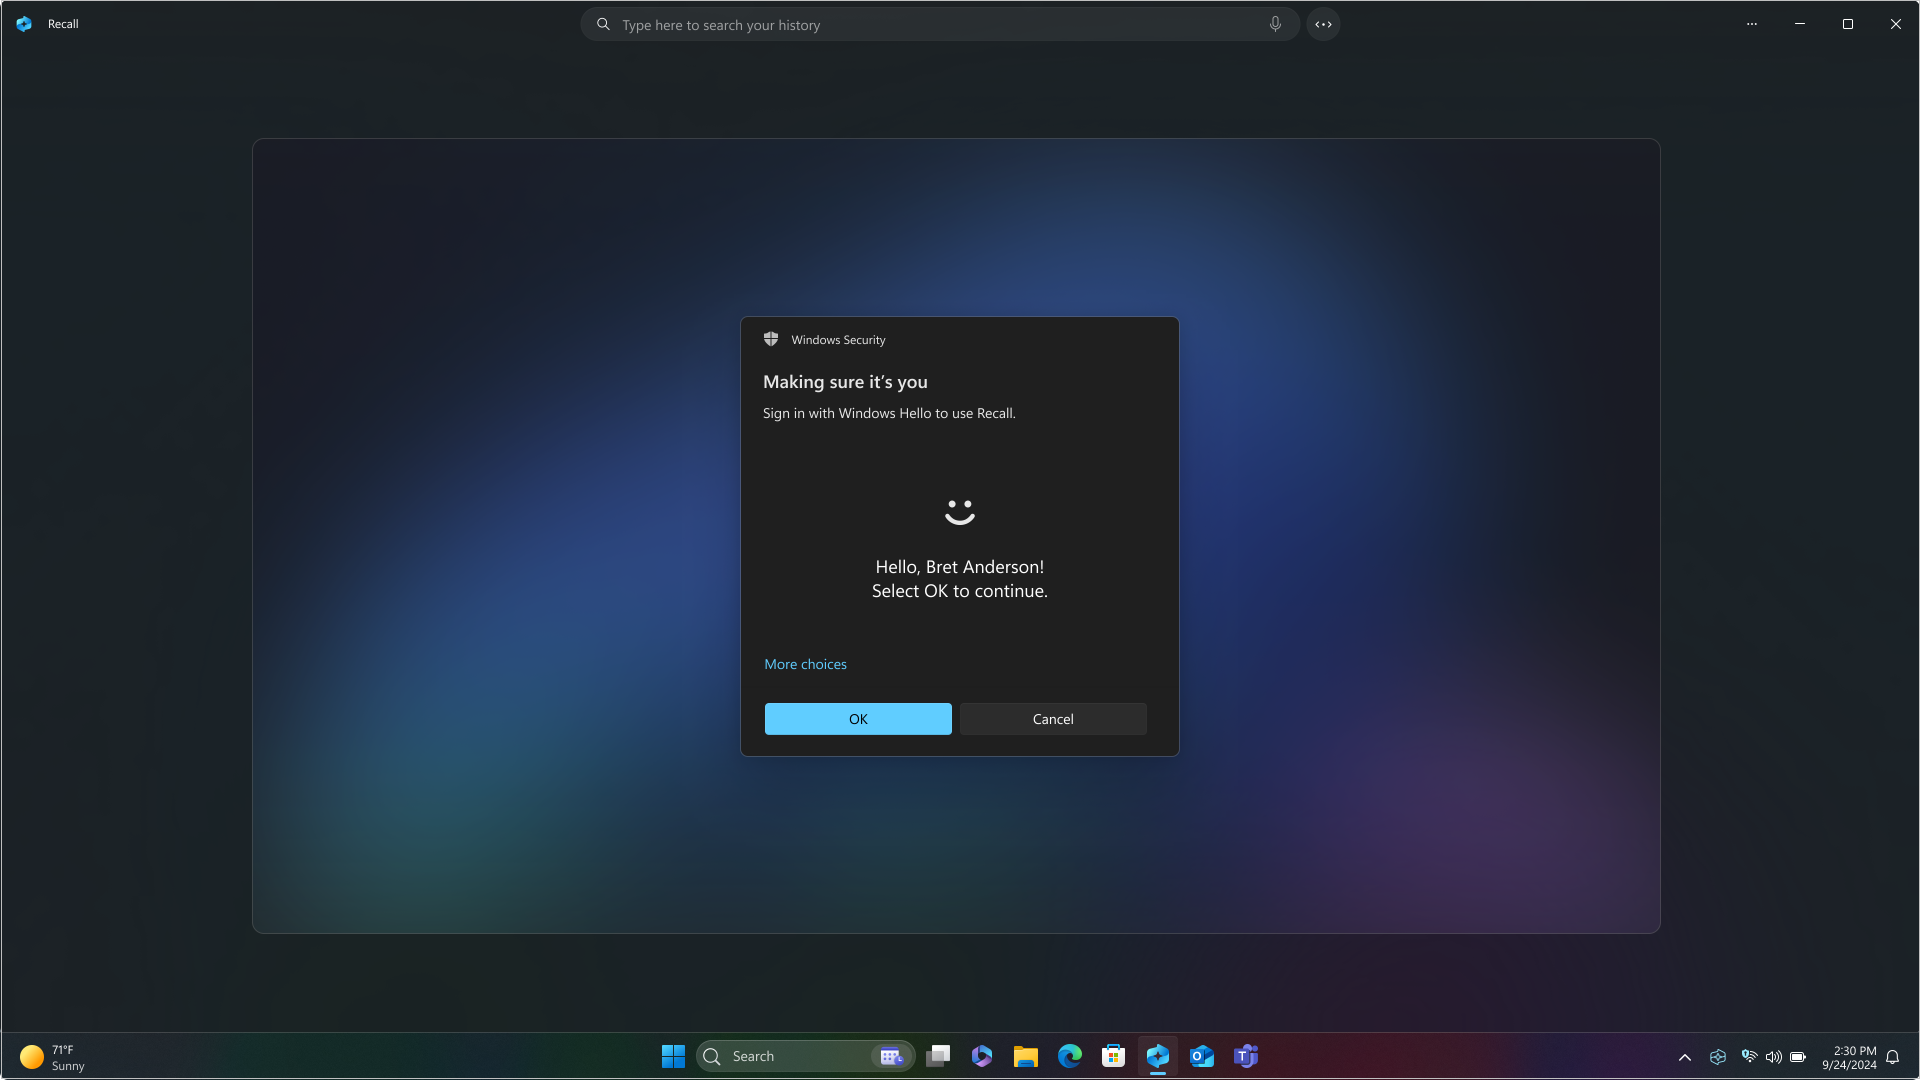1920x1080 pixels.
Task: Click More choices link in dialog
Action: coord(804,662)
